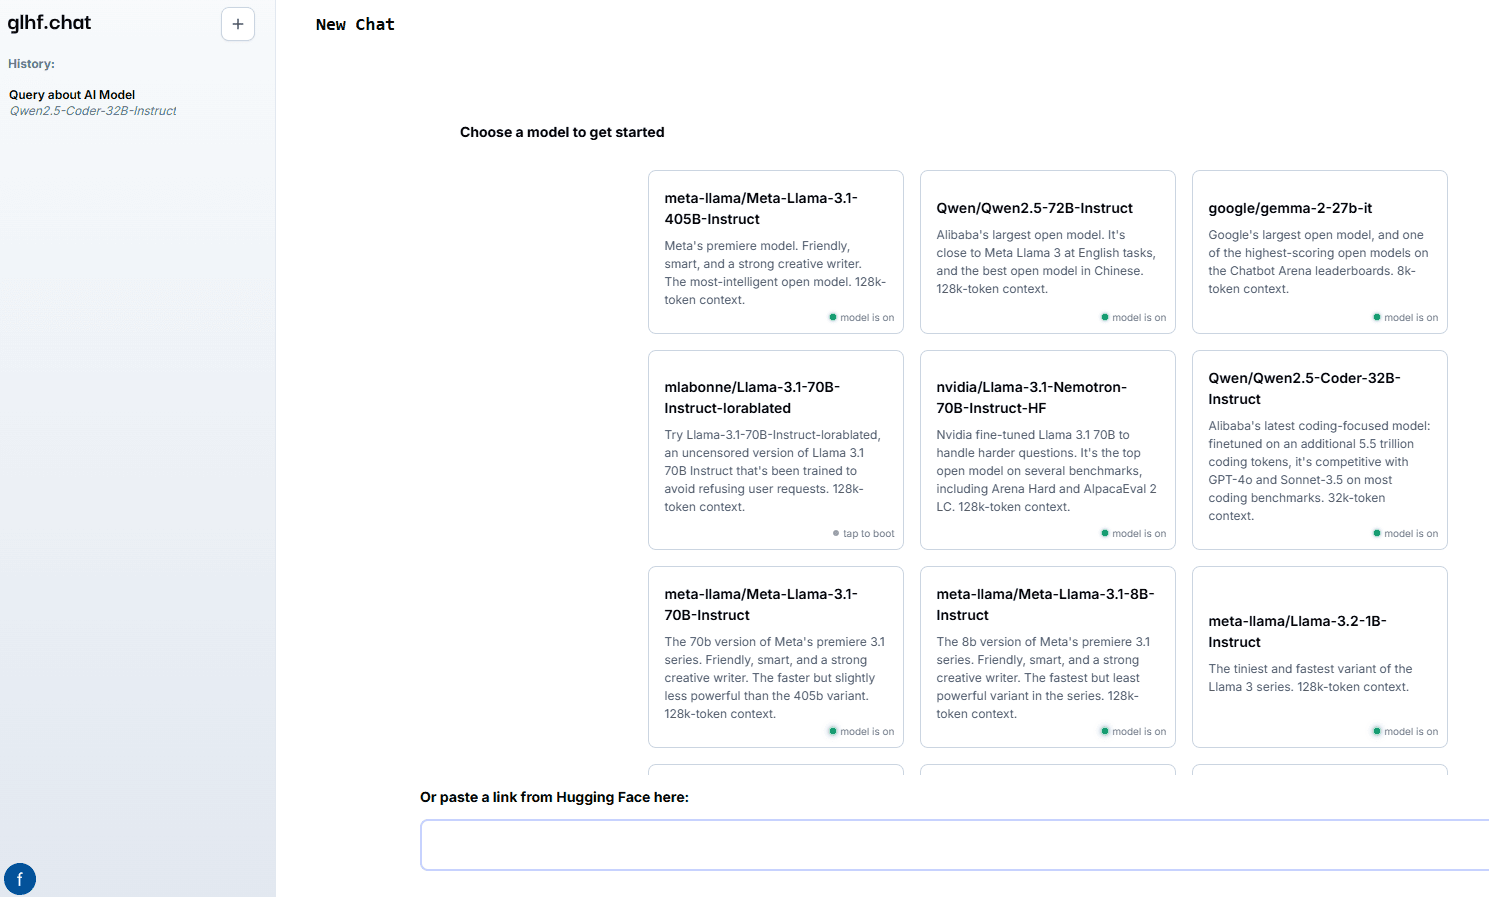Image resolution: width=1489 pixels, height=897 pixels.
Task: Click 'model is on' status of Qwen2.5-72B-Instruct
Action: 1133,318
